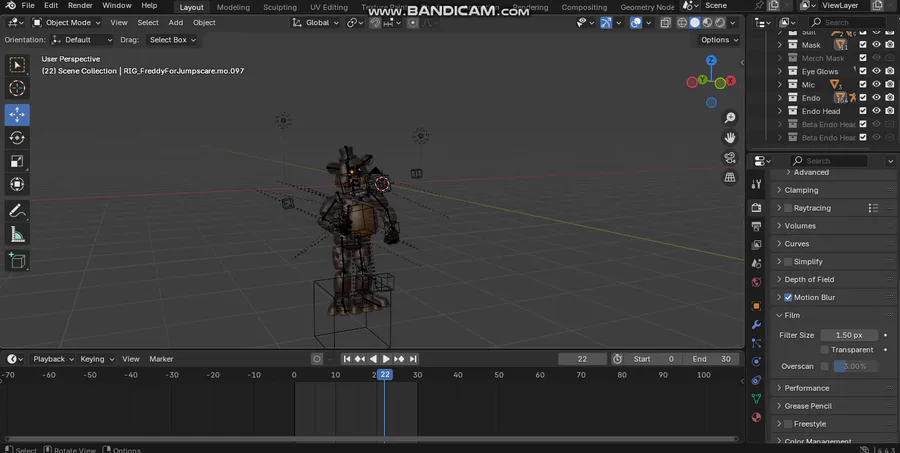Switch orthographic/perspective grid icon
The width and height of the screenshot is (900, 453).
(730, 177)
